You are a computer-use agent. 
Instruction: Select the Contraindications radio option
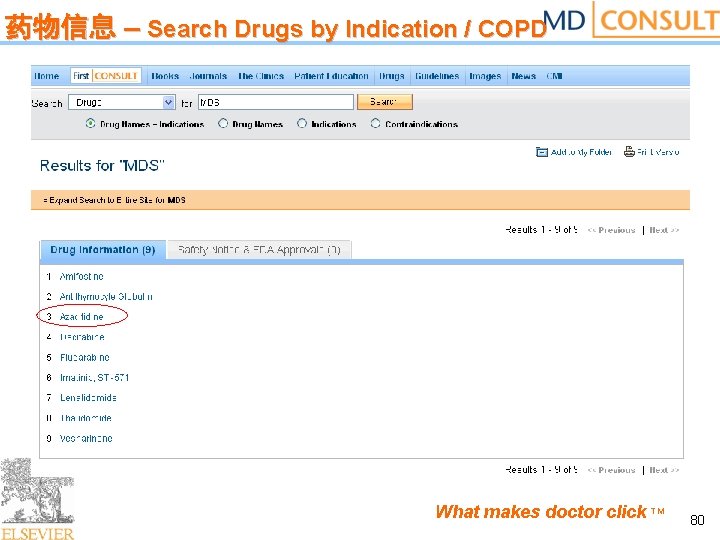(x=376, y=124)
